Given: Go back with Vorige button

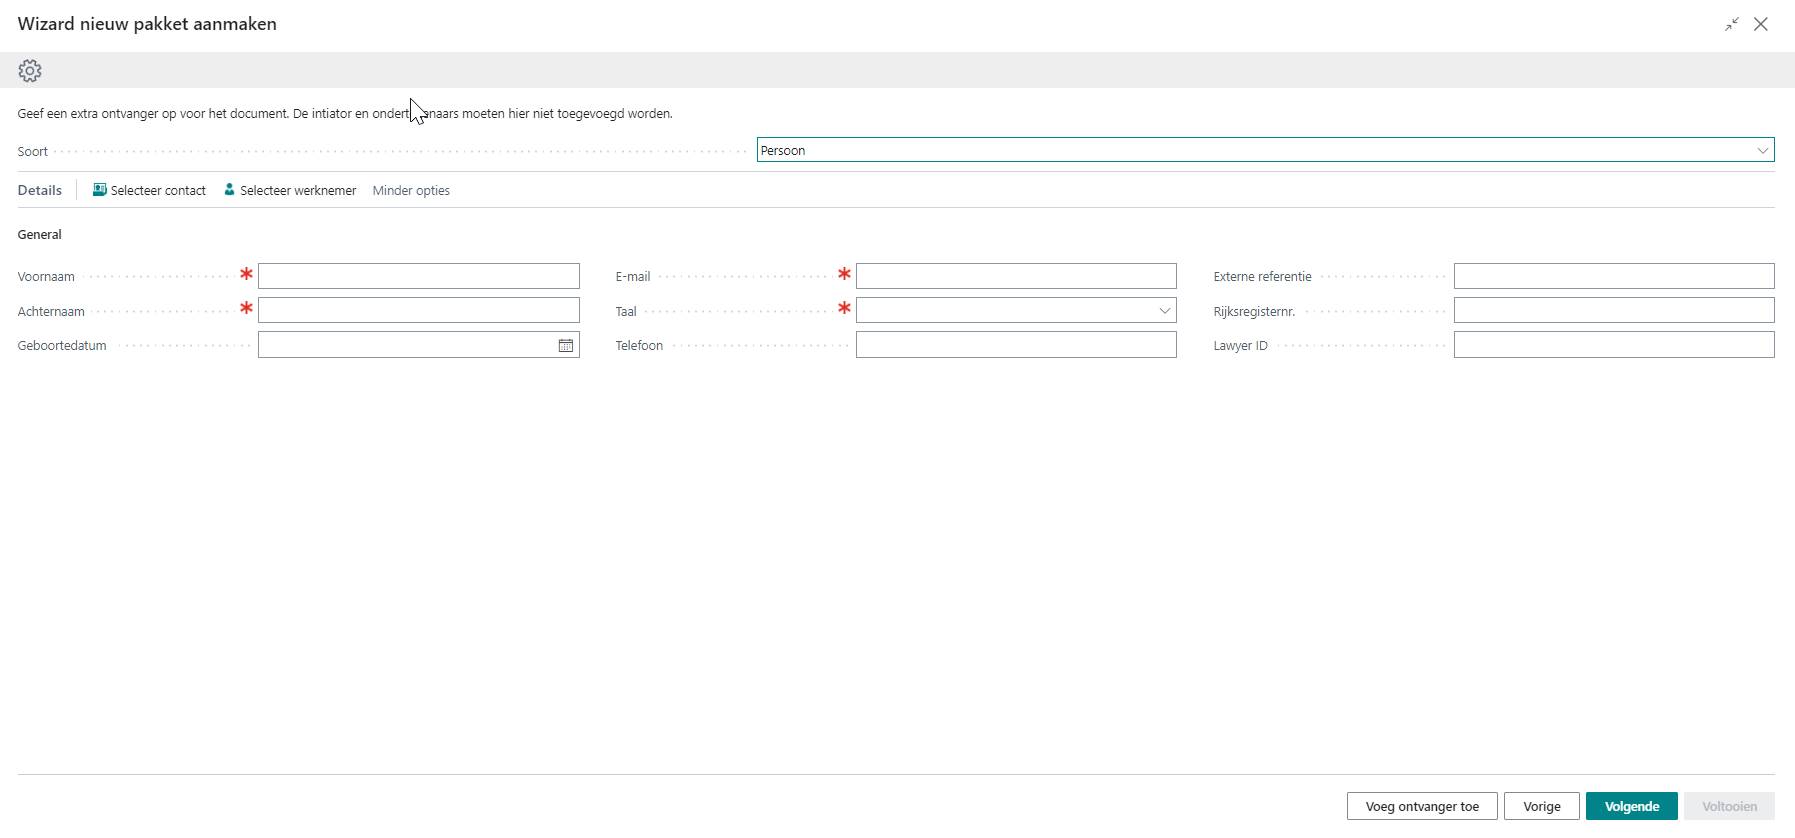Looking at the screenshot, I should pos(1541,806).
